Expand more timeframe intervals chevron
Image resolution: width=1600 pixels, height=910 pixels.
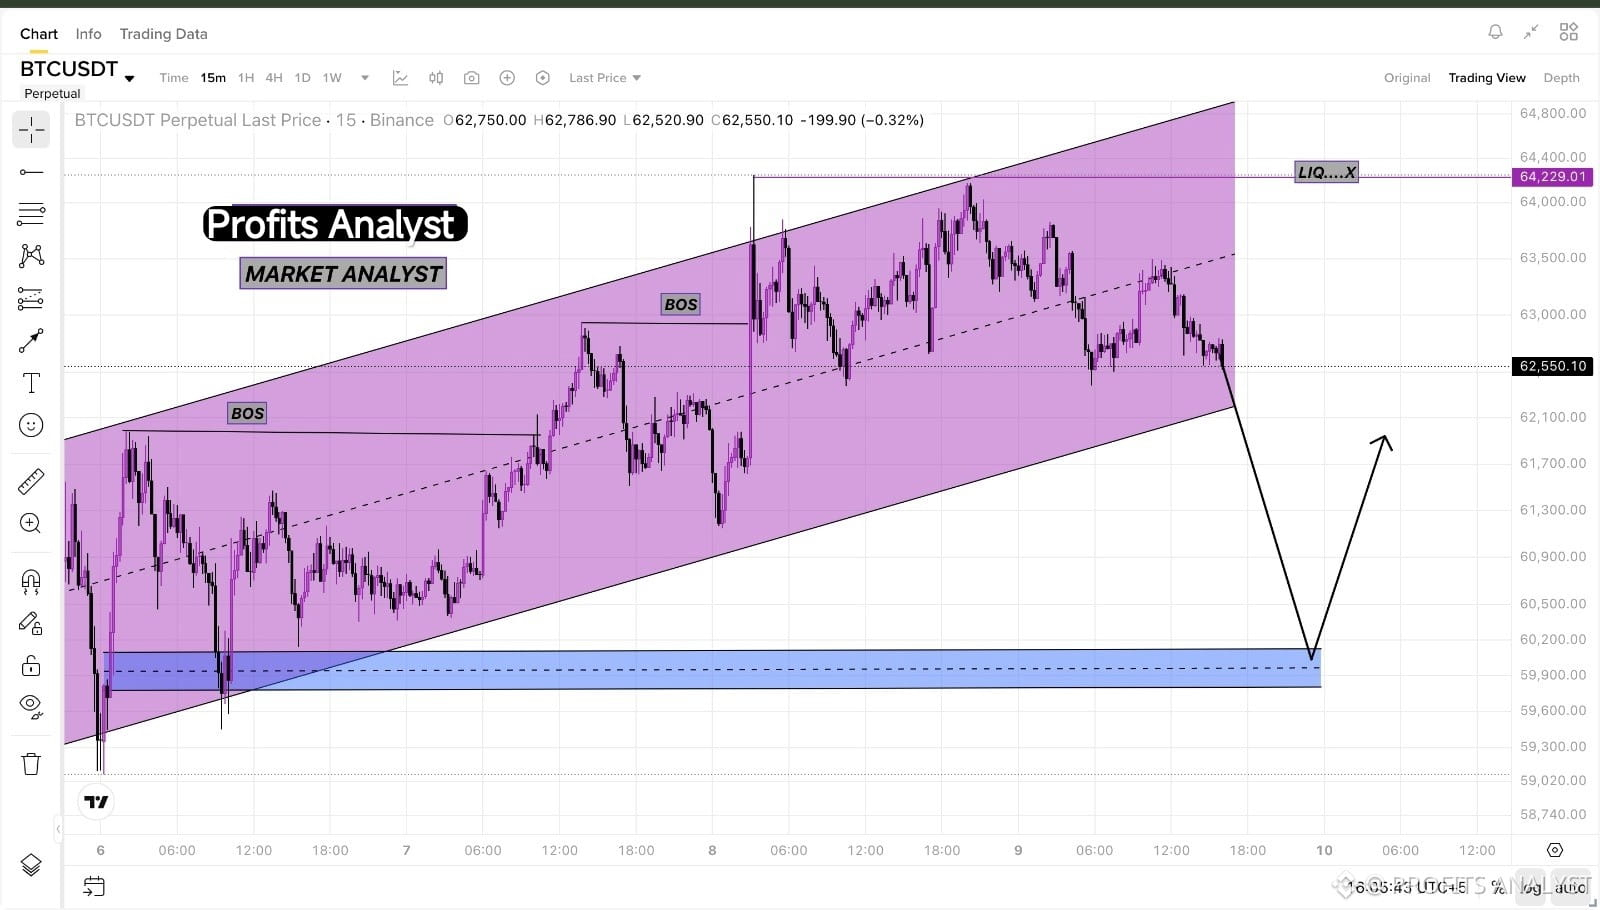tap(365, 77)
